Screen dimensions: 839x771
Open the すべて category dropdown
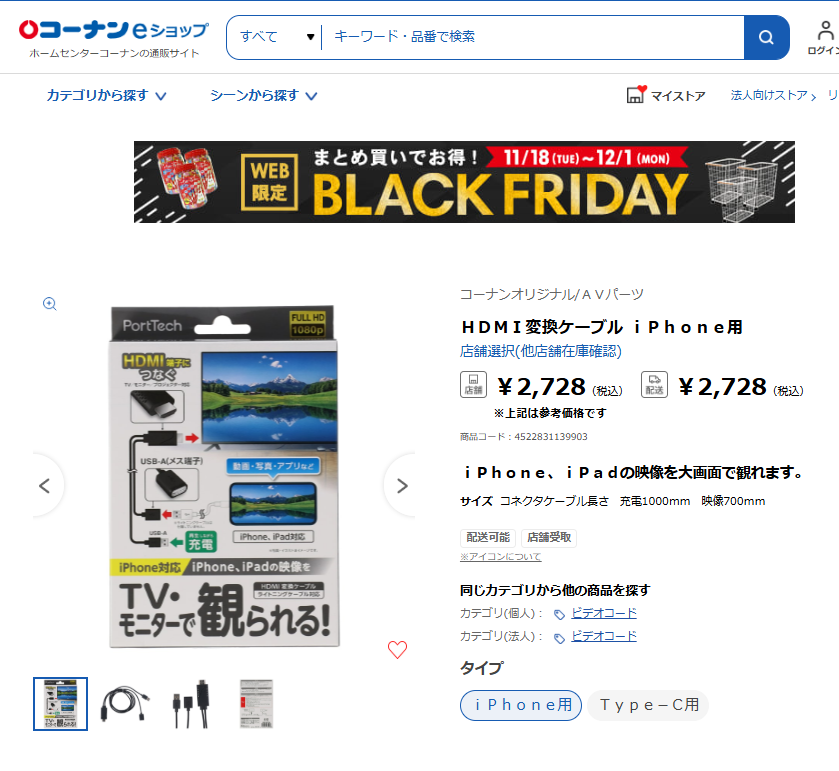276,37
